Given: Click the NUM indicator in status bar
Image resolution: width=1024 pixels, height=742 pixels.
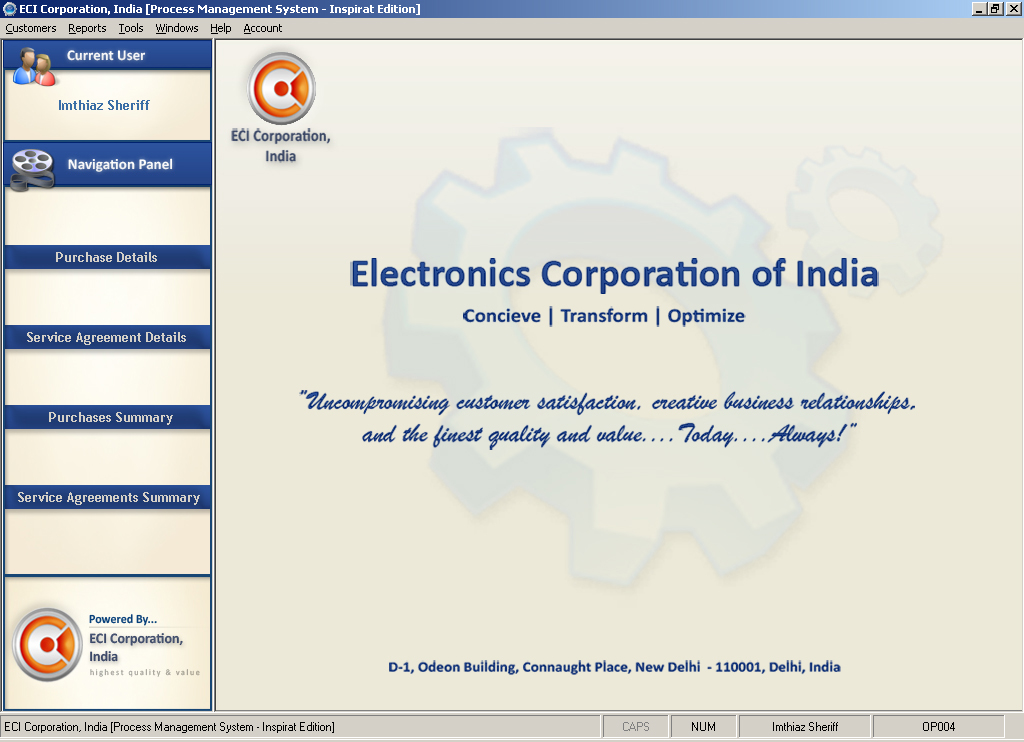Looking at the screenshot, I should (703, 727).
